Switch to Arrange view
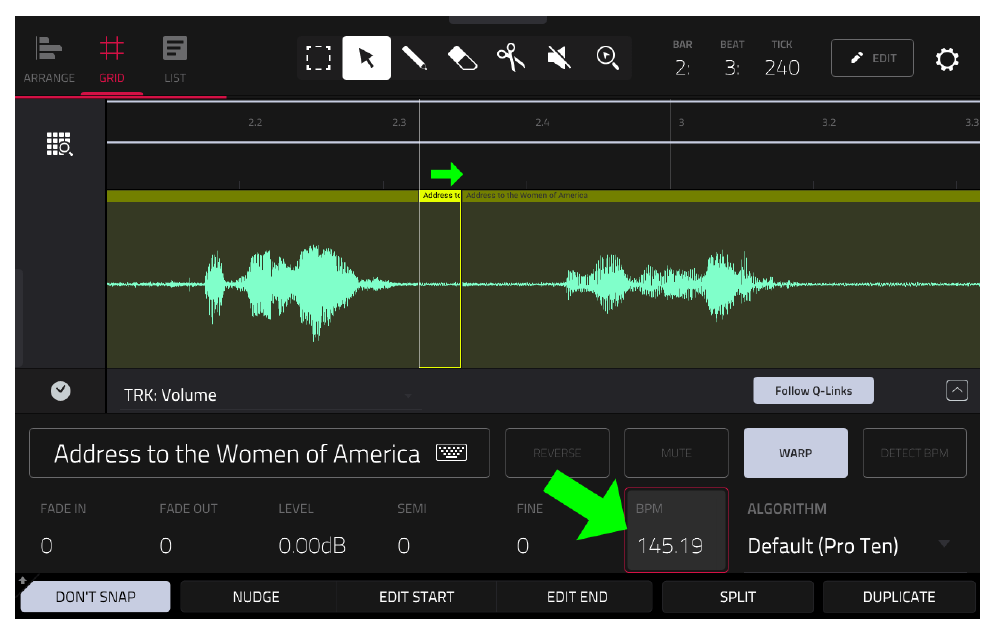 coord(49,60)
